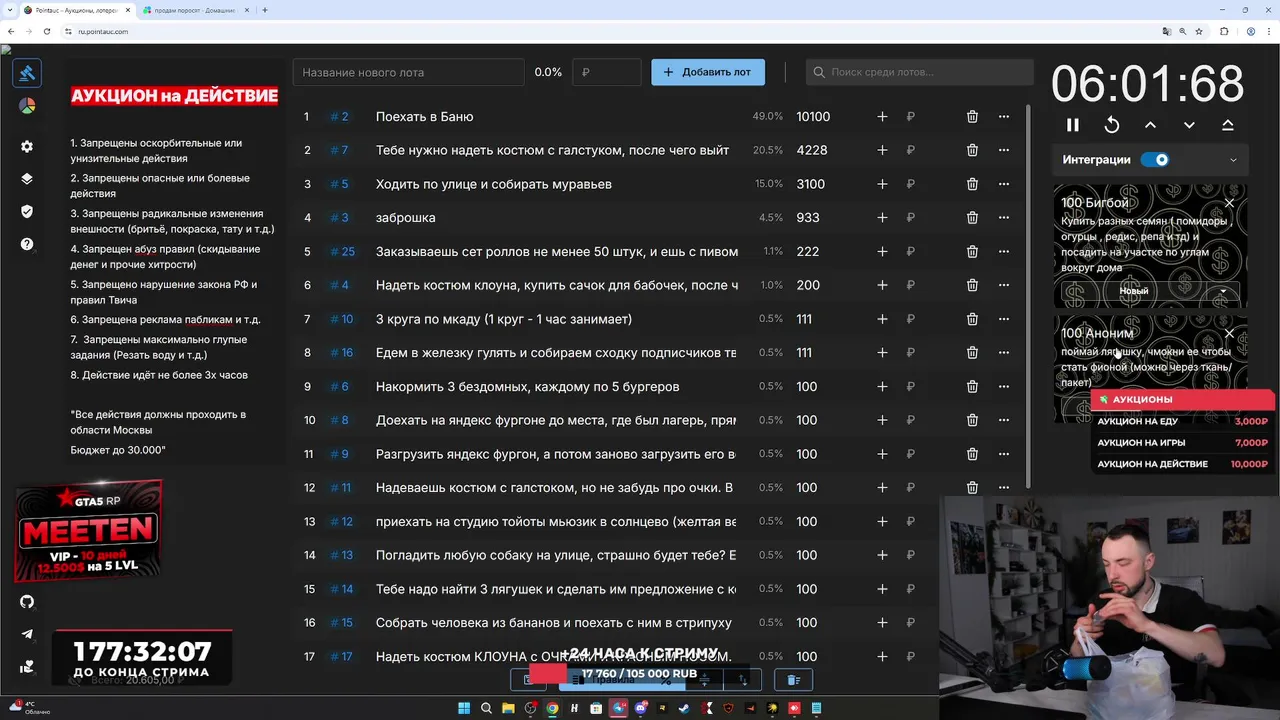
Task: Click lot number link #25
Action: tap(342, 251)
